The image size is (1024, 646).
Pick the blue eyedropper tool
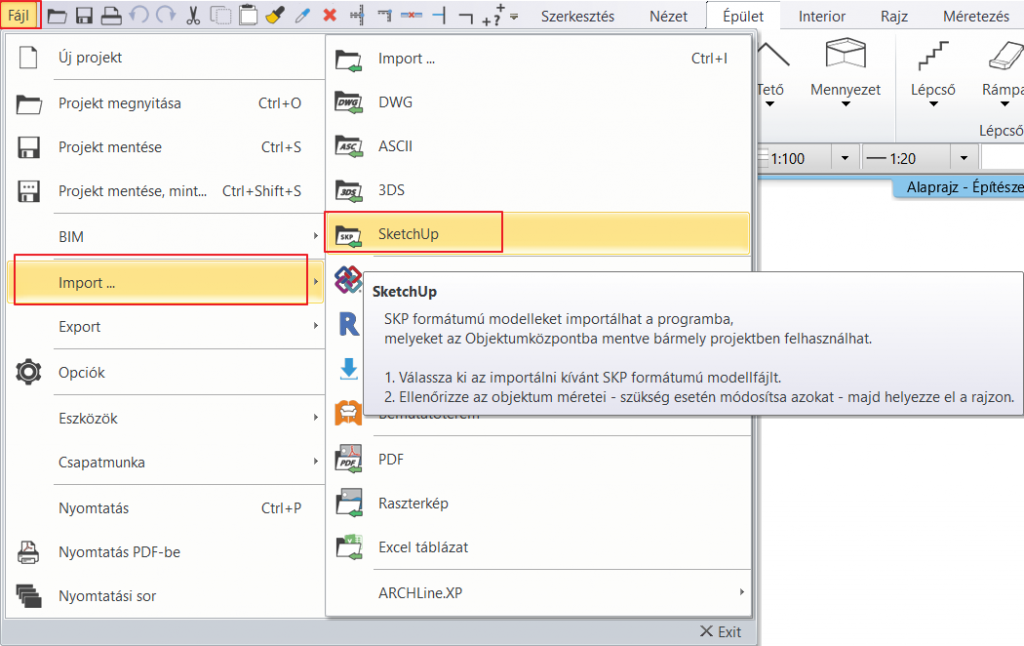[302, 16]
